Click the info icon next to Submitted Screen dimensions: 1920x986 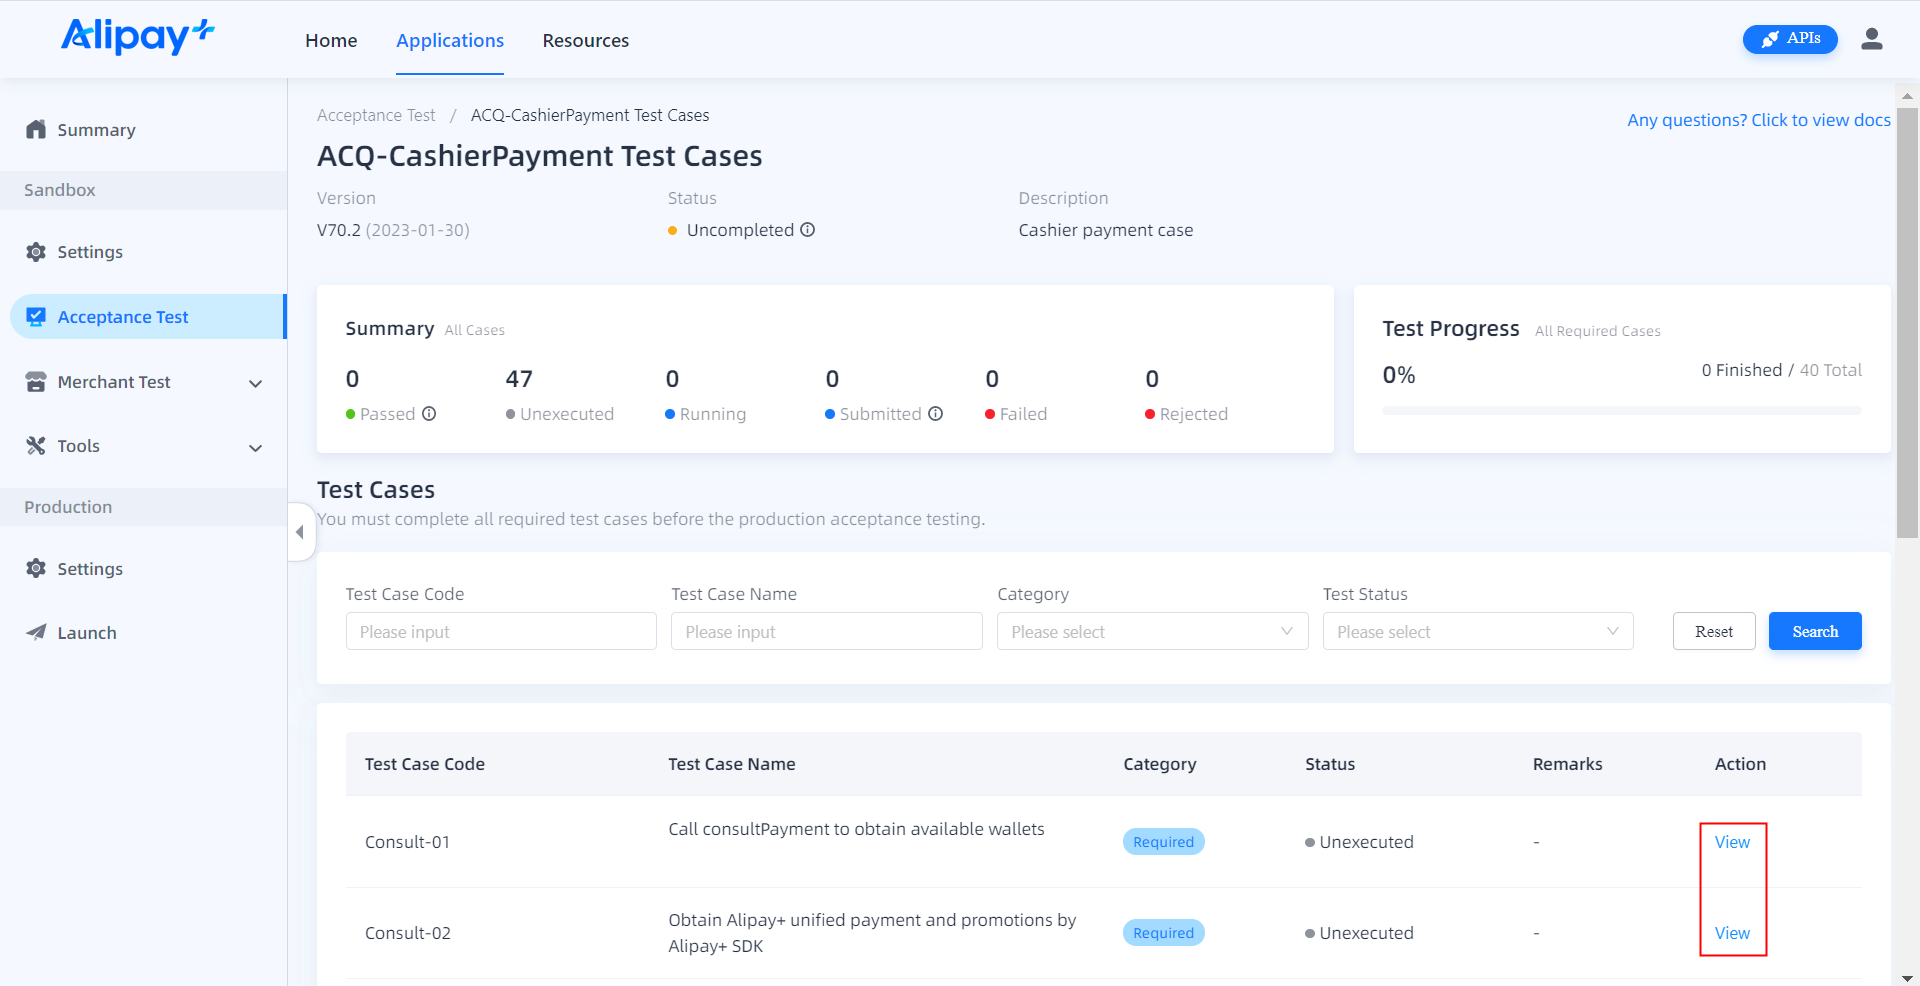pyautogui.click(x=936, y=414)
